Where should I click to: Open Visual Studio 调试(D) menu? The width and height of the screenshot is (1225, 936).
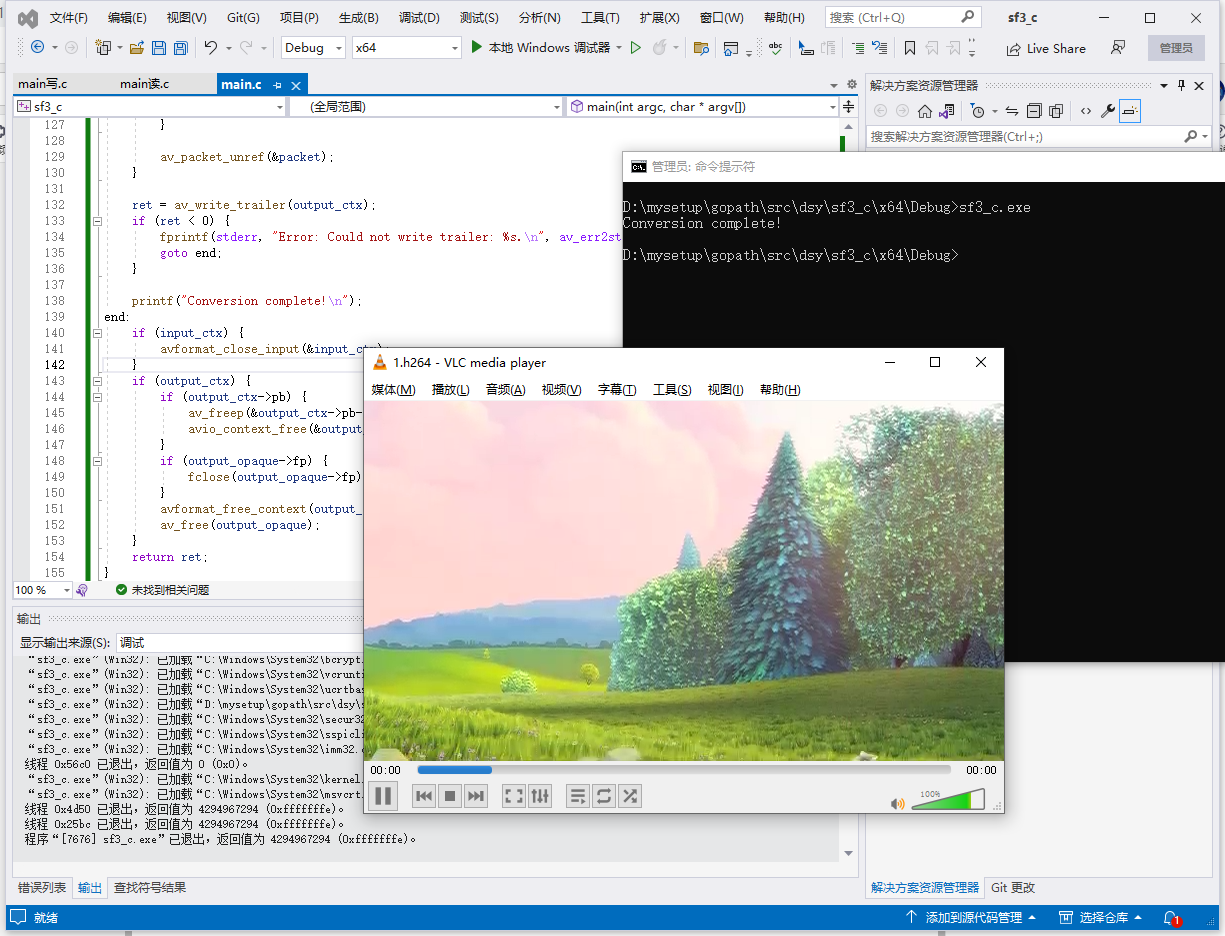click(419, 18)
